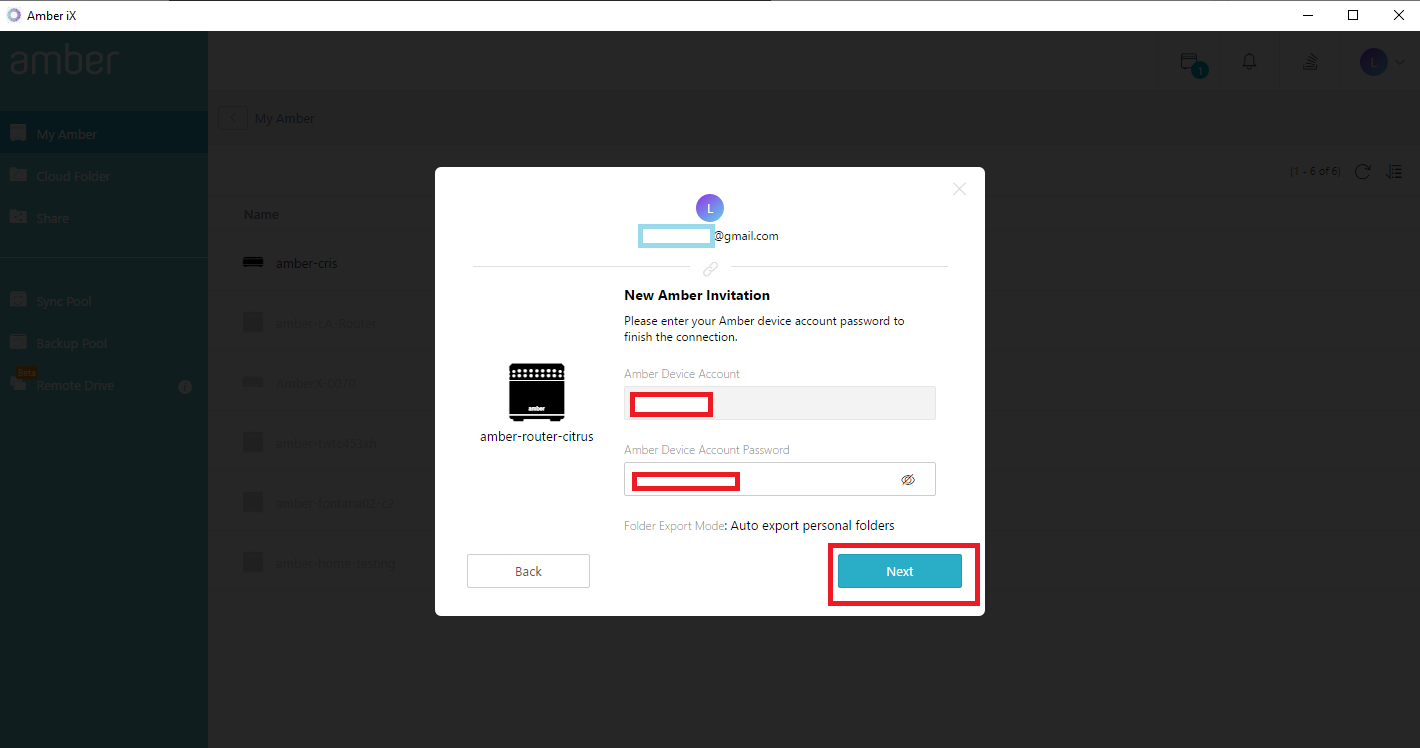This screenshot has height=748, width=1420.
Task: Click the Amber iX app icon in title bar
Action: (x=14, y=15)
